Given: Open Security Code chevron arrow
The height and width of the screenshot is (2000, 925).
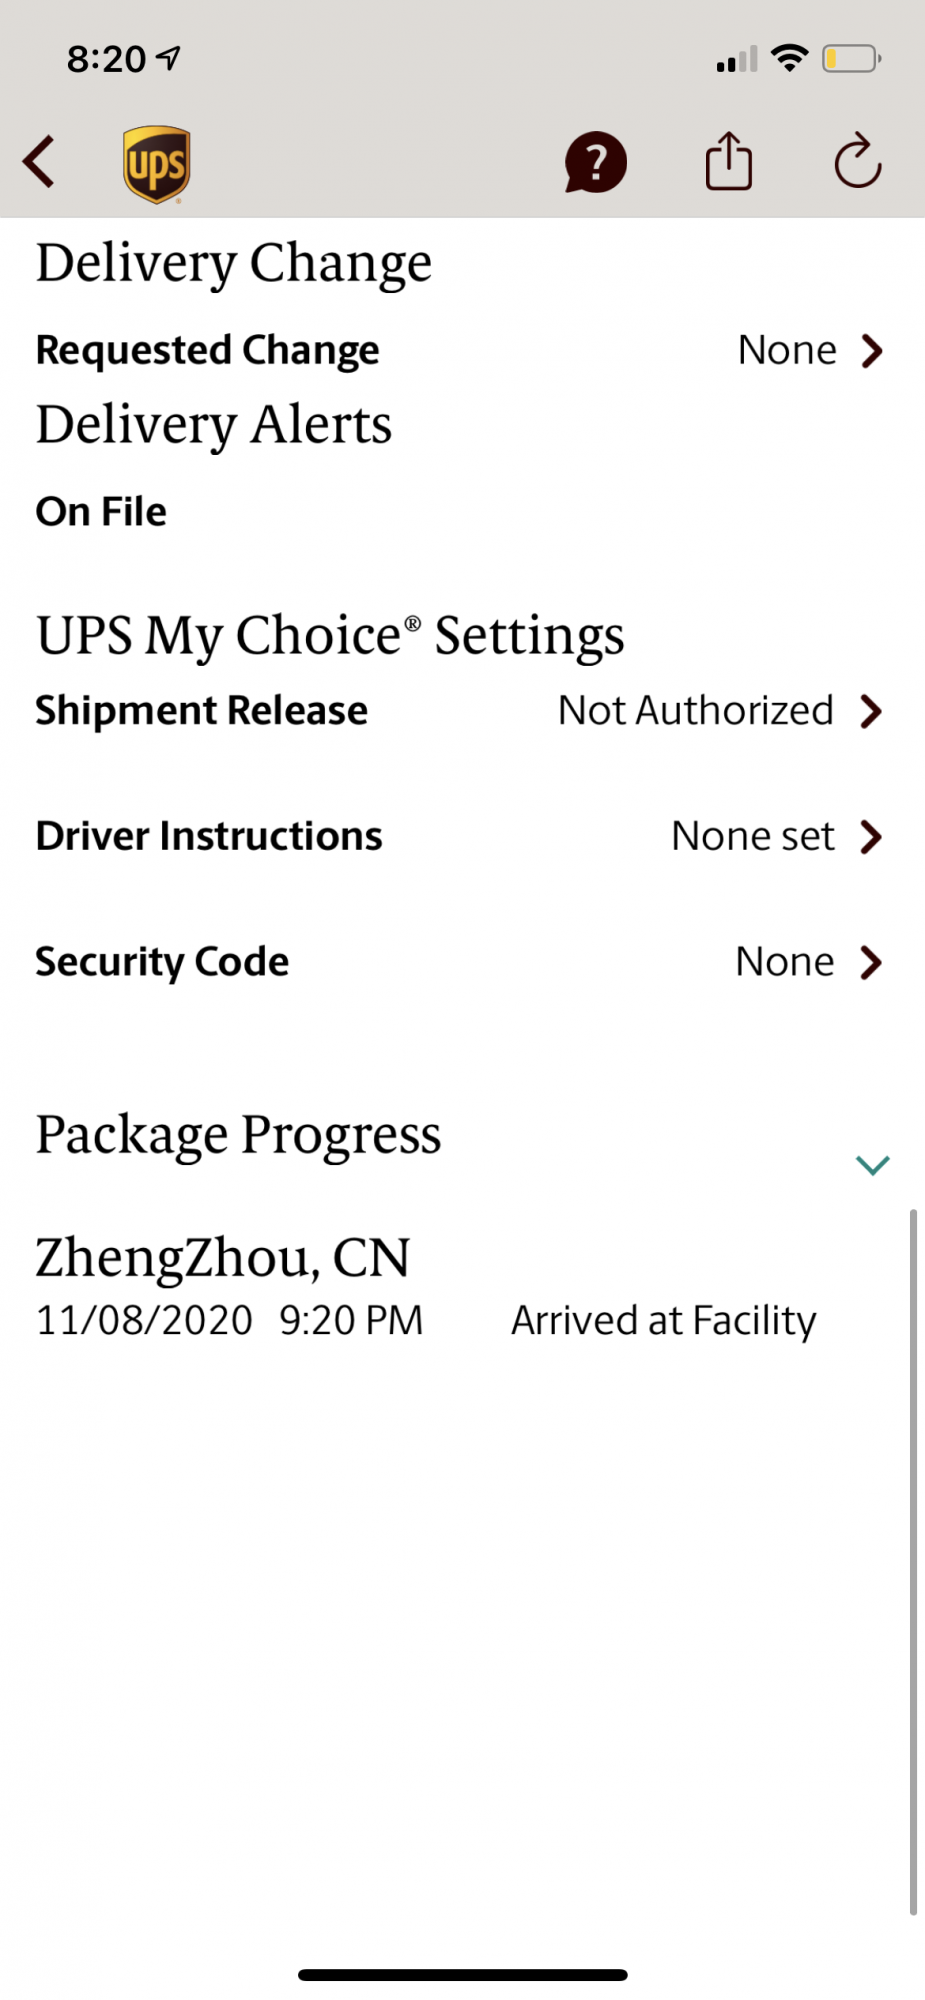Looking at the screenshot, I should pyautogui.click(x=872, y=962).
